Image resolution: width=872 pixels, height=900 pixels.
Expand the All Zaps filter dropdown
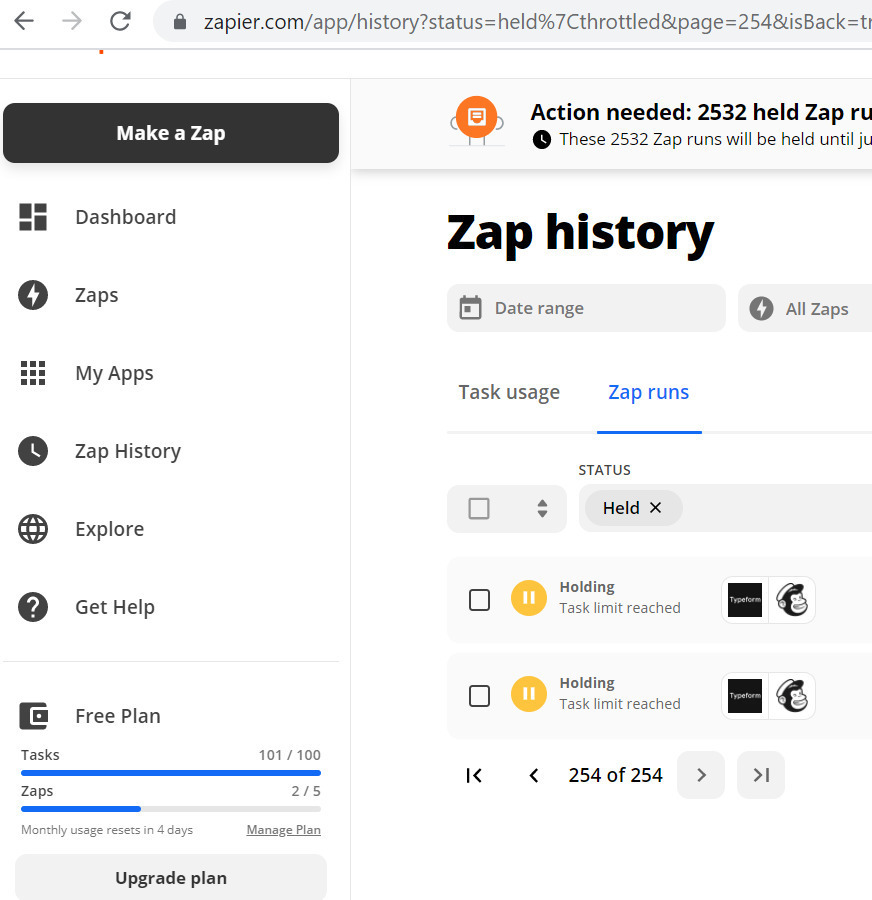[x=805, y=308]
